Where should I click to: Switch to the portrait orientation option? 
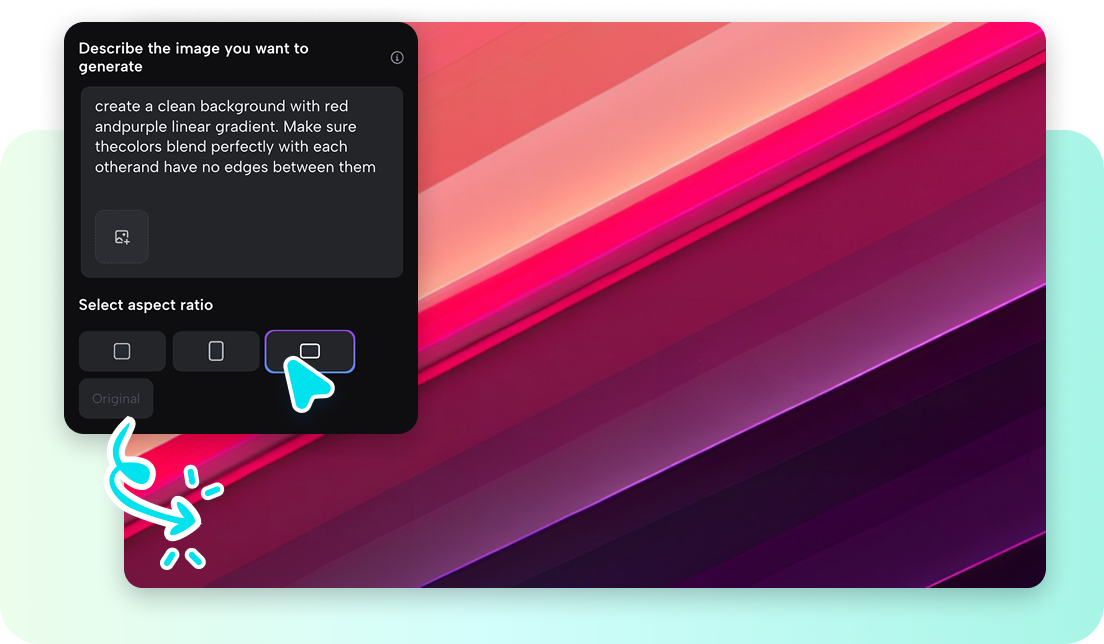point(215,351)
